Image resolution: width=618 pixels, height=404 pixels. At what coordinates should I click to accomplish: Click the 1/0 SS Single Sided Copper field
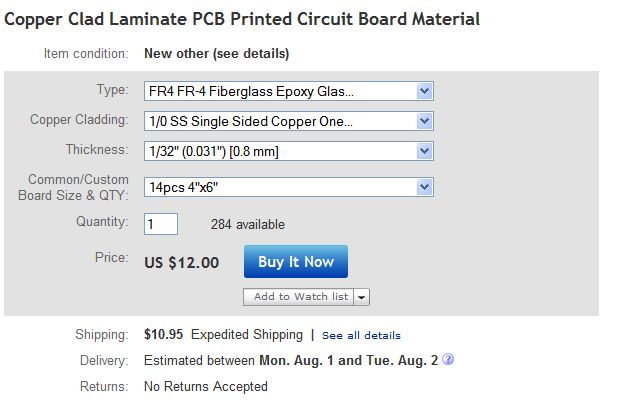(x=289, y=121)
